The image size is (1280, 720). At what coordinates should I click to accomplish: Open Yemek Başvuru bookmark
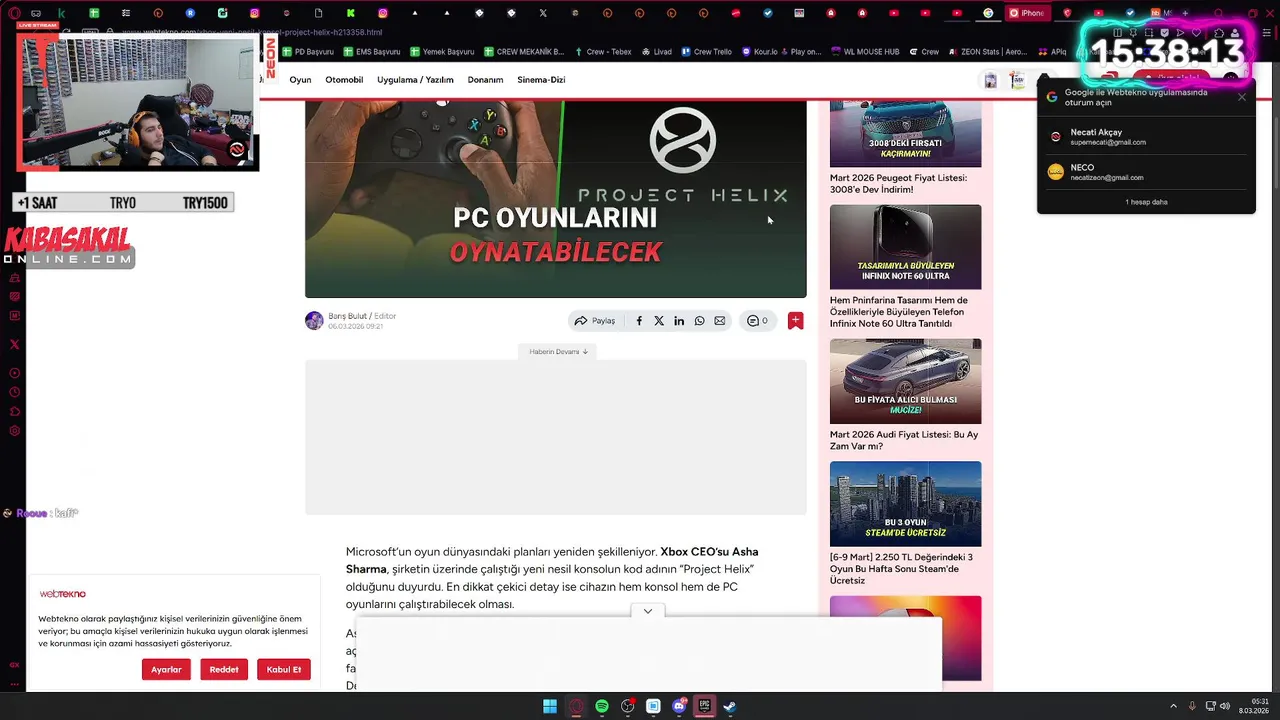click(x=442, y=52)
